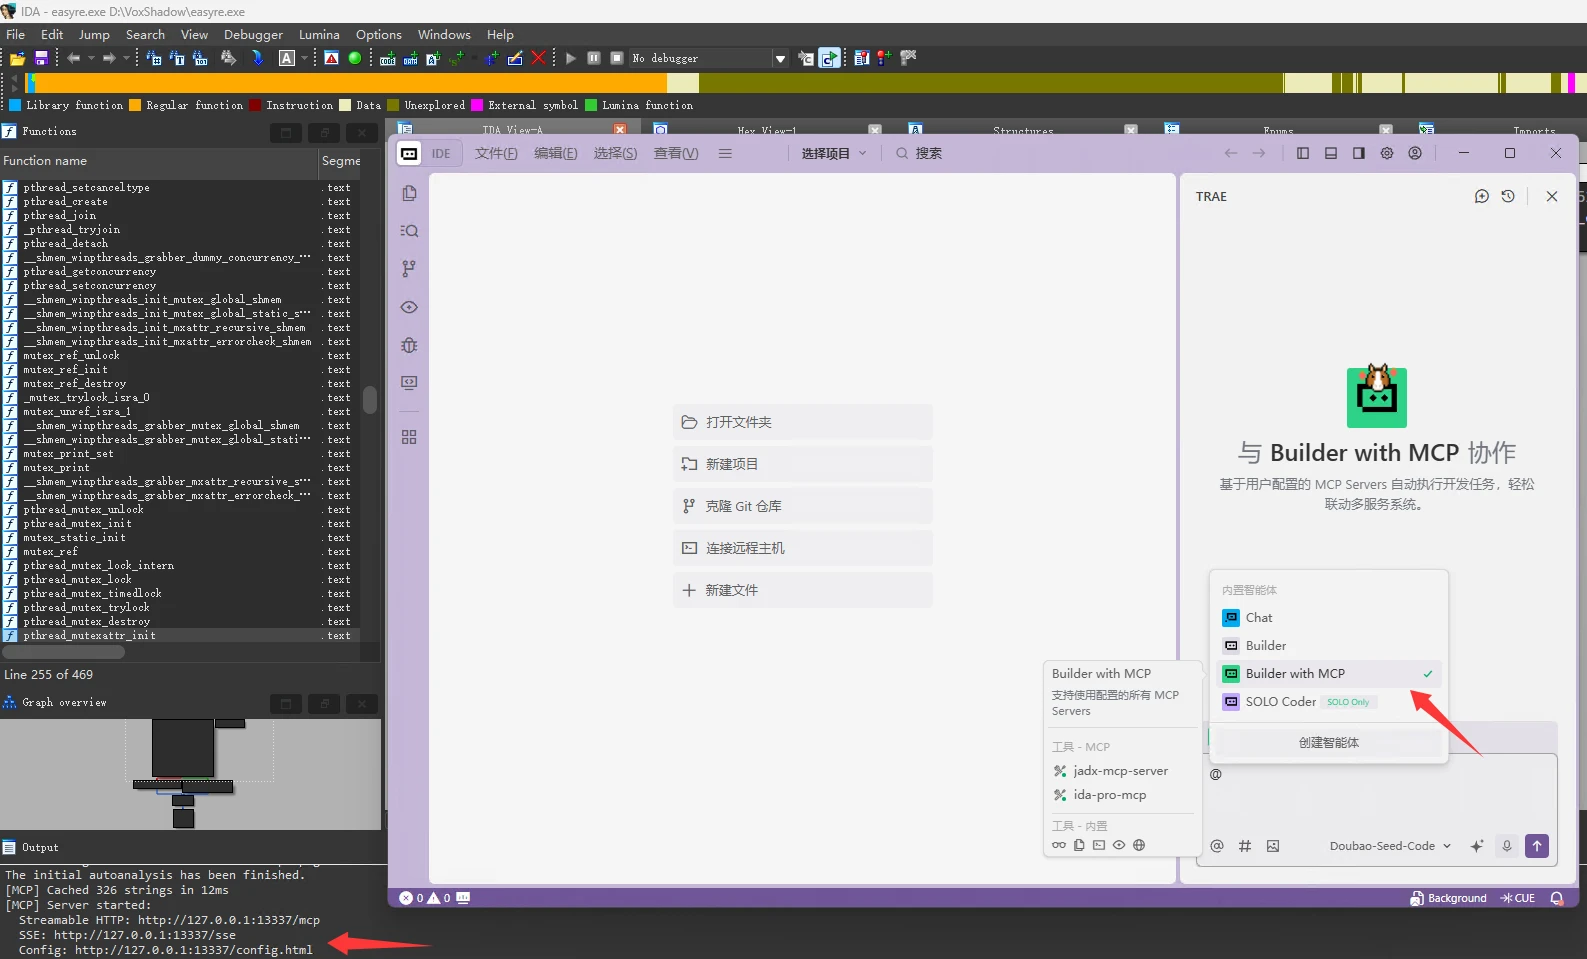This screenshot has height=959, width=1587.
Task: Click 克隆 Git 仓库 button
Action: [803, 506]
